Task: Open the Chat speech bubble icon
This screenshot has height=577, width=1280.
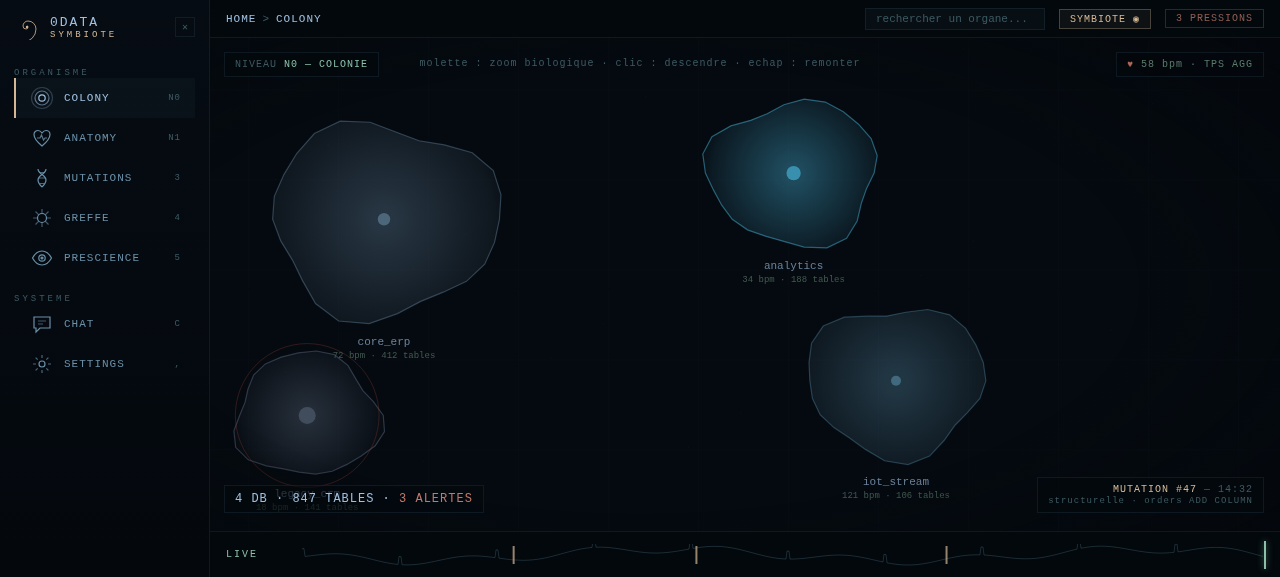Action: pyautogui.click(x=42, y=324)
